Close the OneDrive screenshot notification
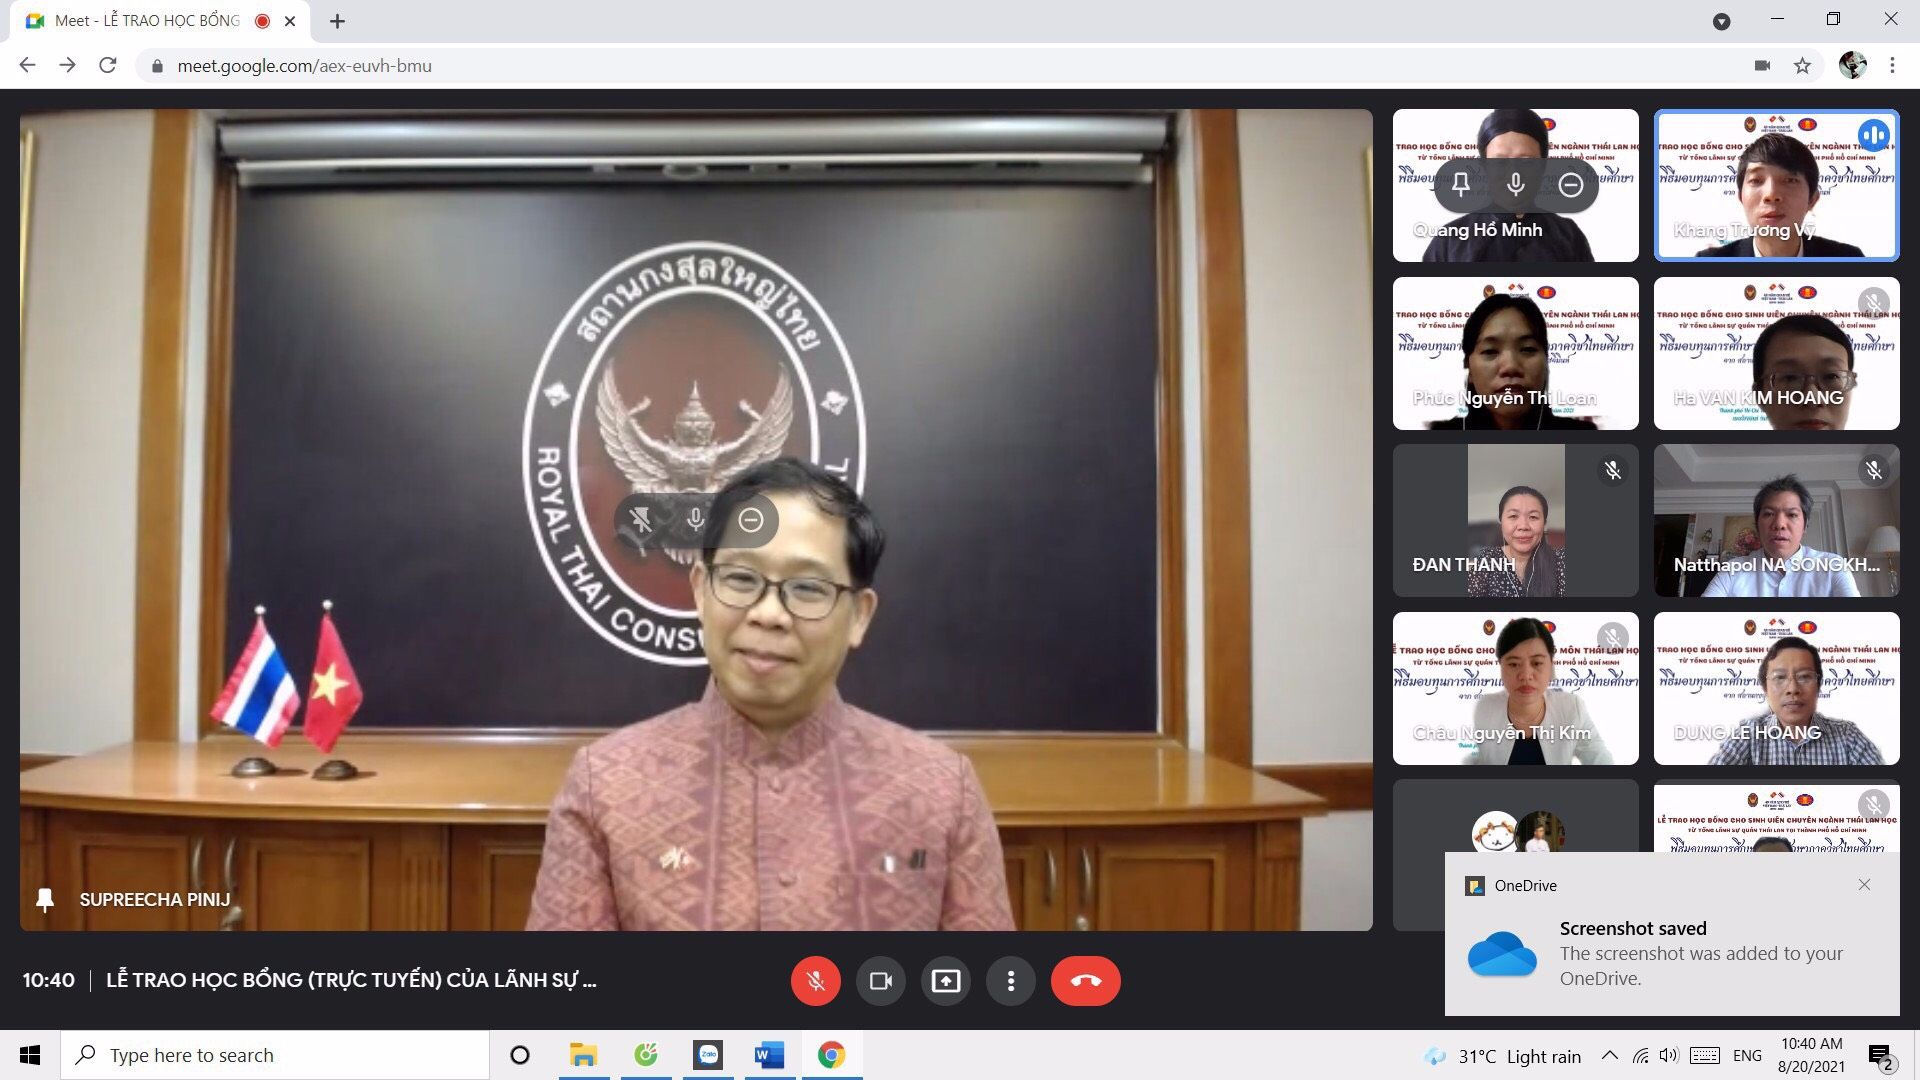 point(1864,885)
